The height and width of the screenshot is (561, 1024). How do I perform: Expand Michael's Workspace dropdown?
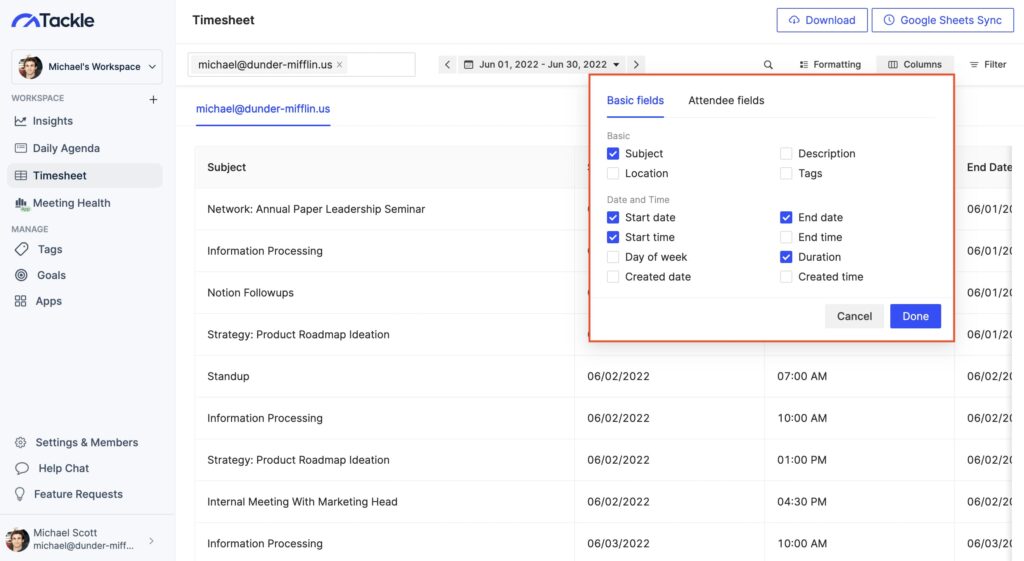(152, 67)
